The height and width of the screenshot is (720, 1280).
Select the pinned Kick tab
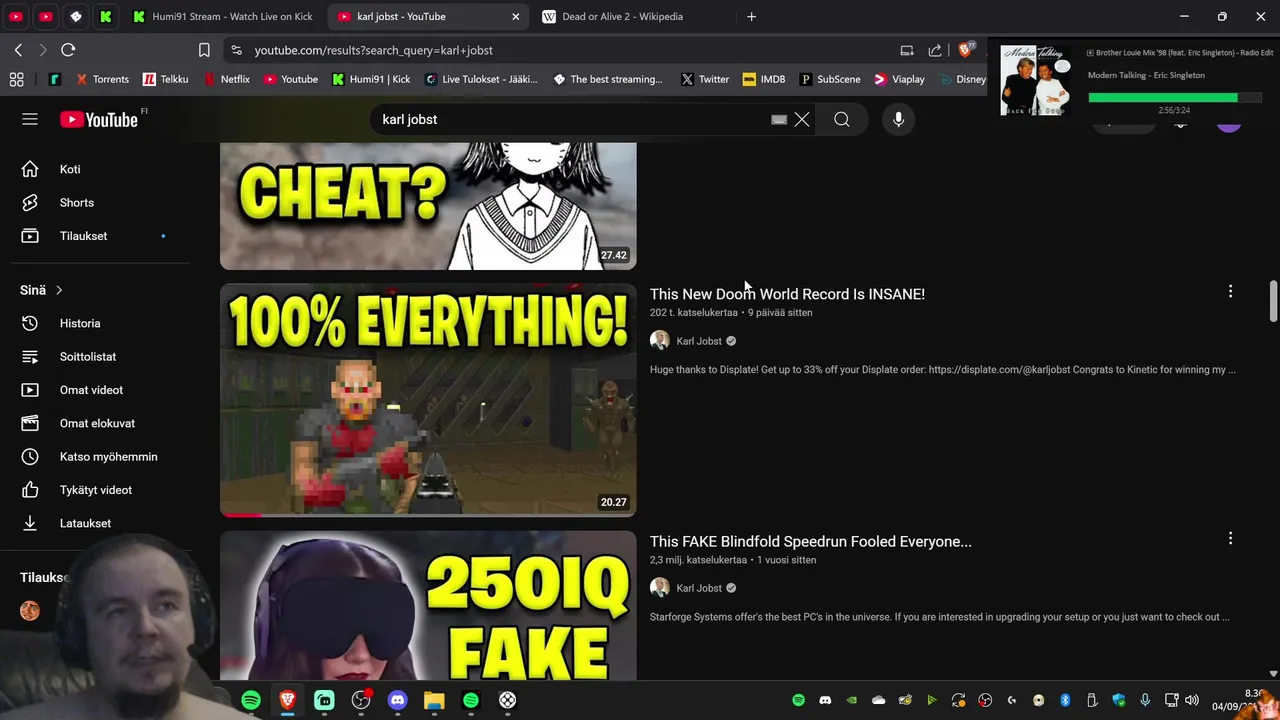(x=106, y=16)
